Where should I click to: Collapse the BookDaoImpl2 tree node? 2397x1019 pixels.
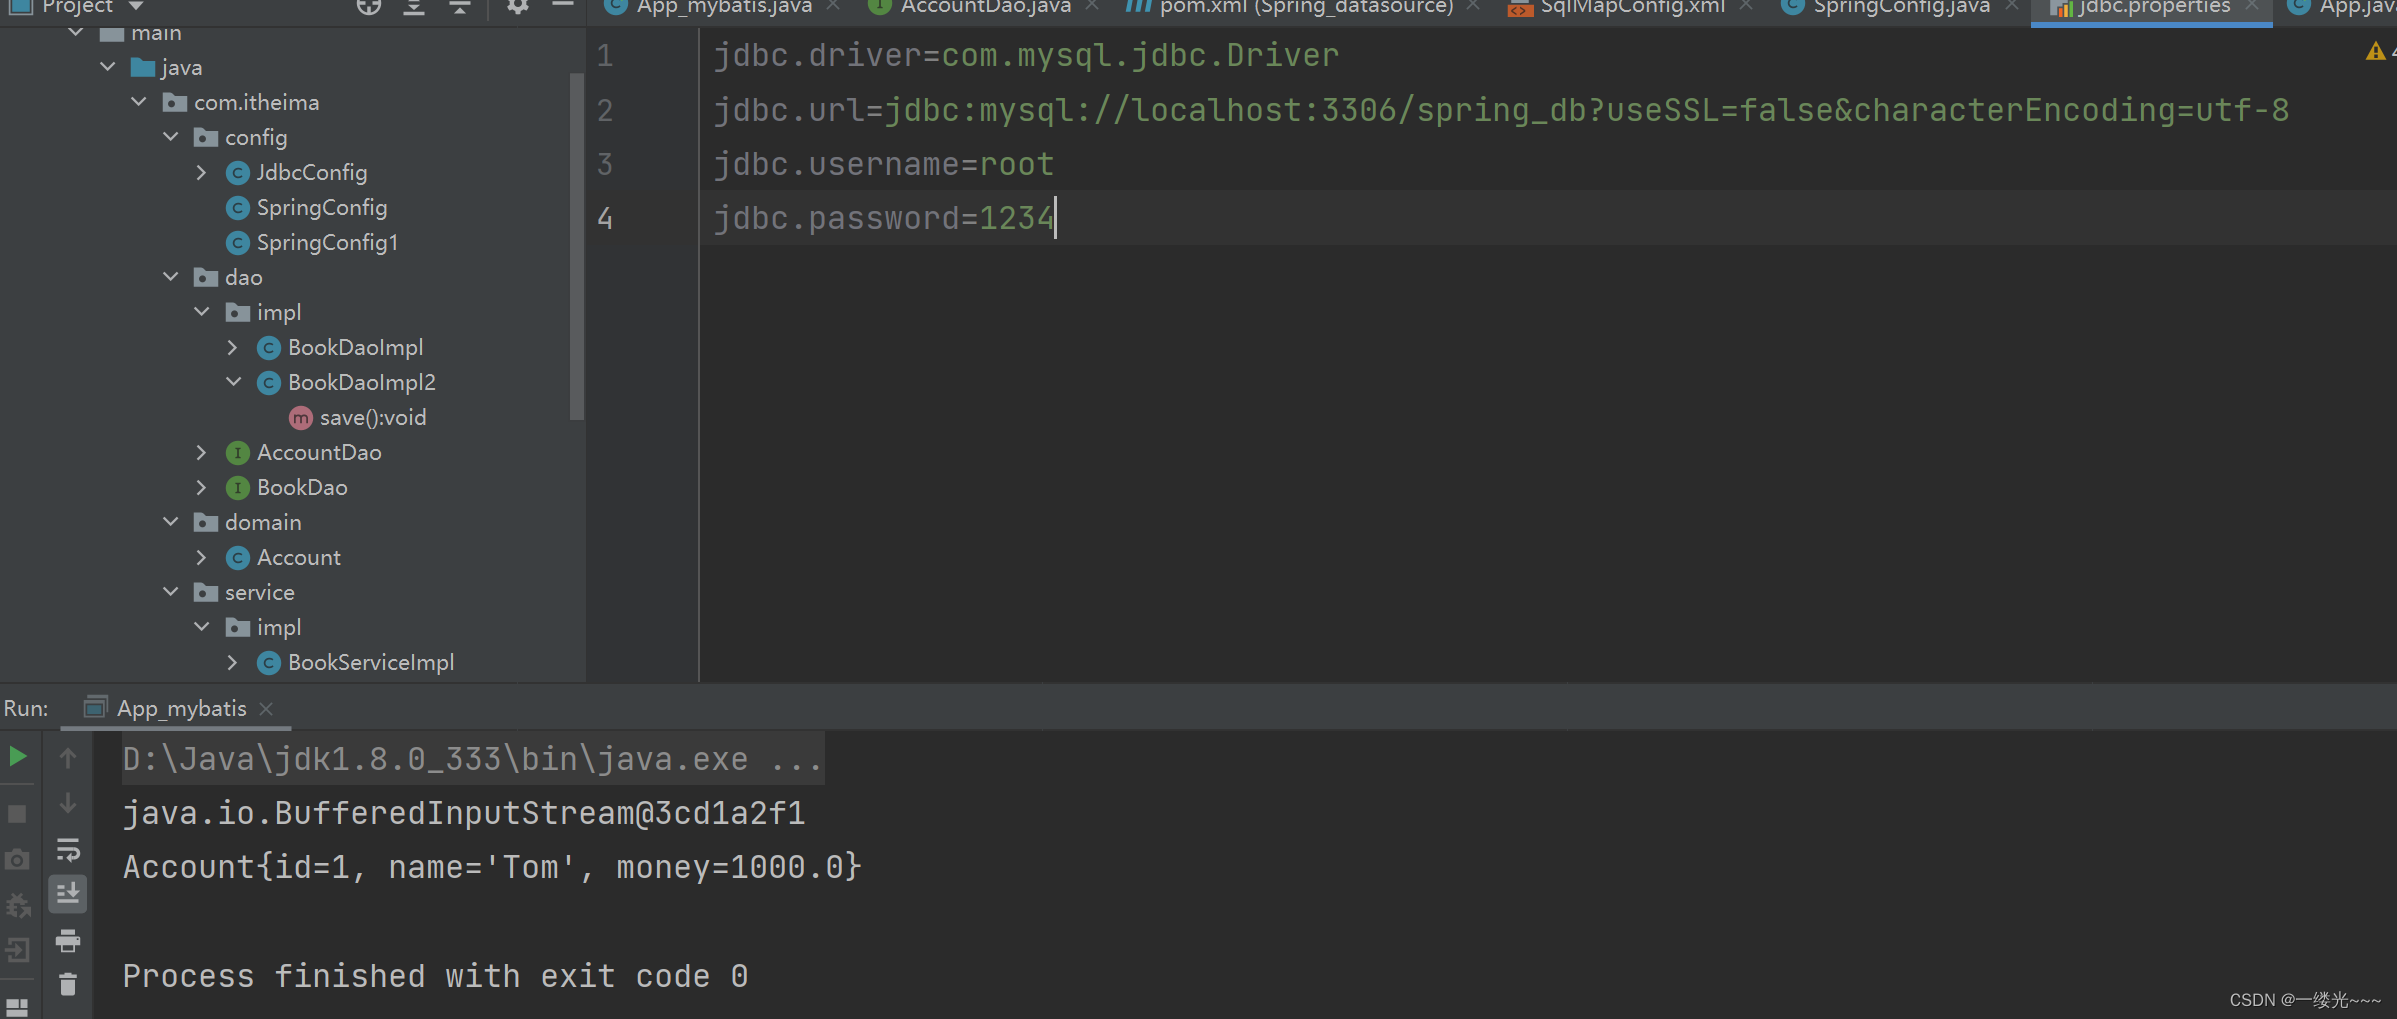click(233, 382)
